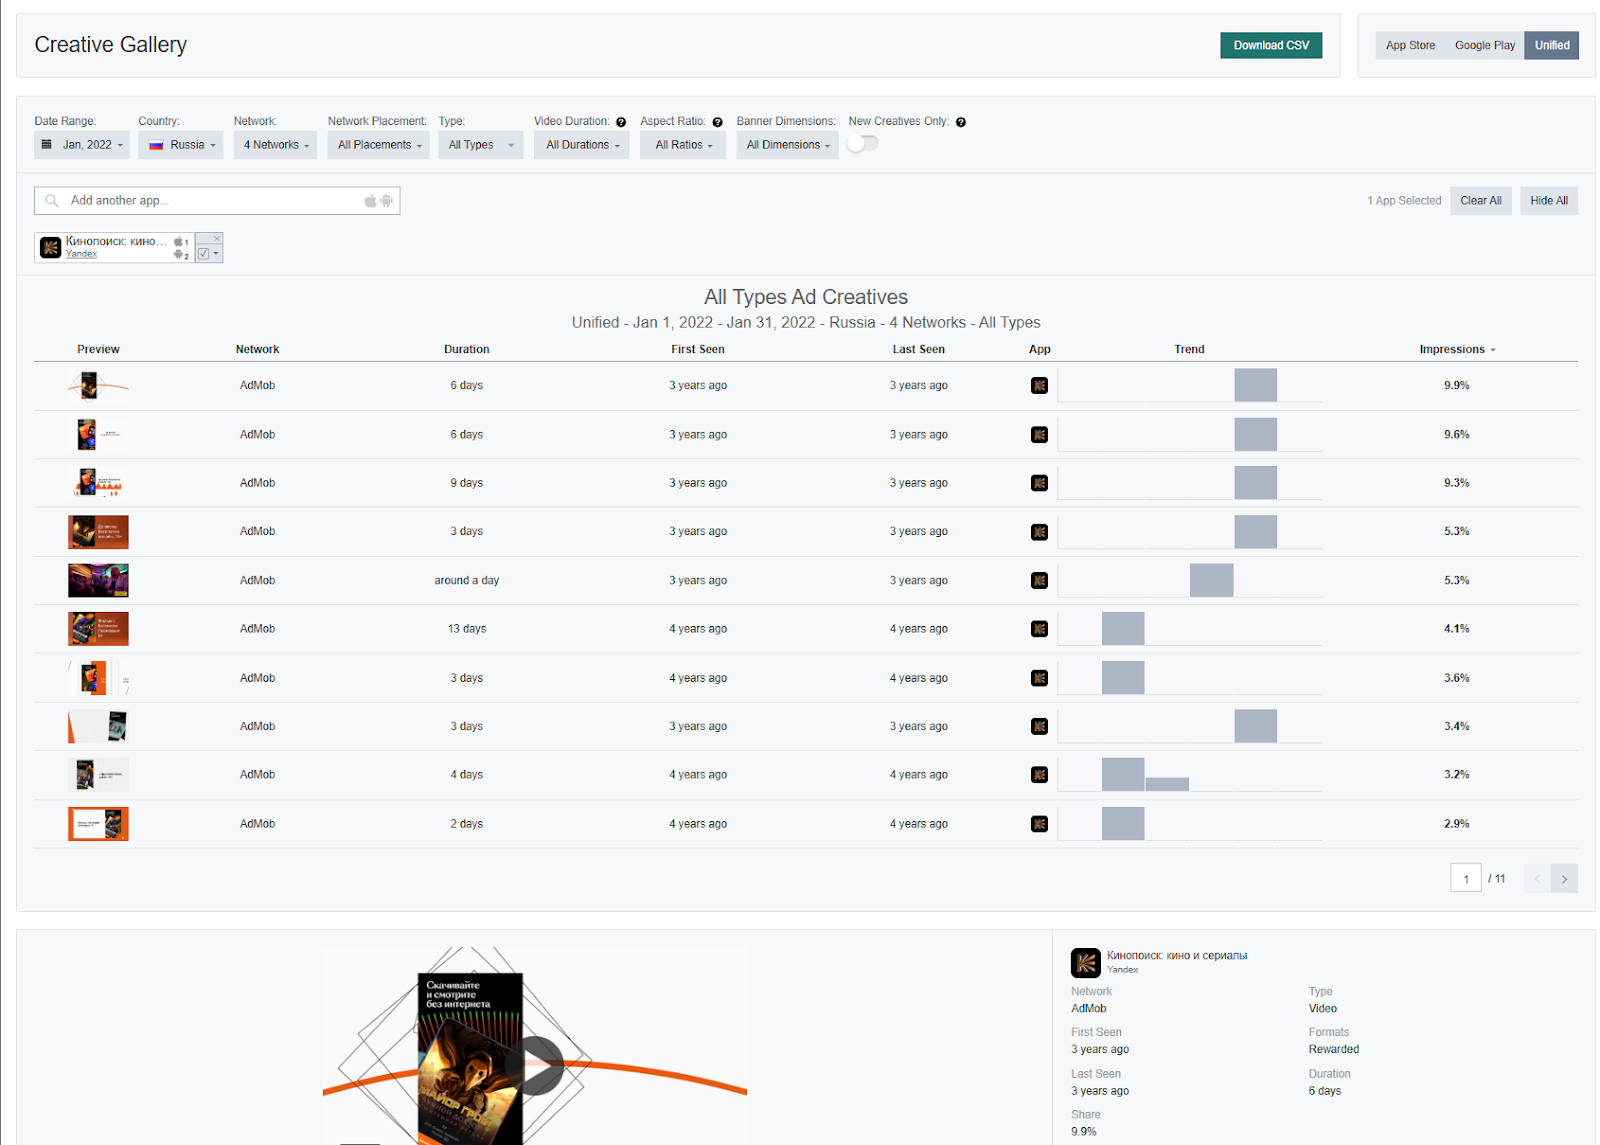Switch to the Google Play tab

coord(1485,45)
